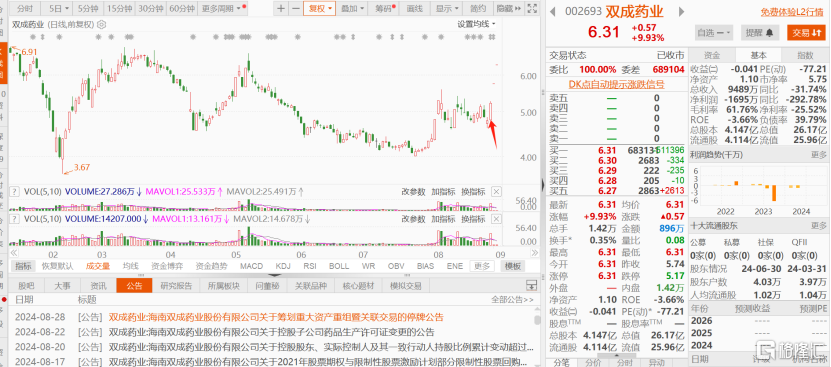Collapse the bottom news panel icon

click(532, 286)
